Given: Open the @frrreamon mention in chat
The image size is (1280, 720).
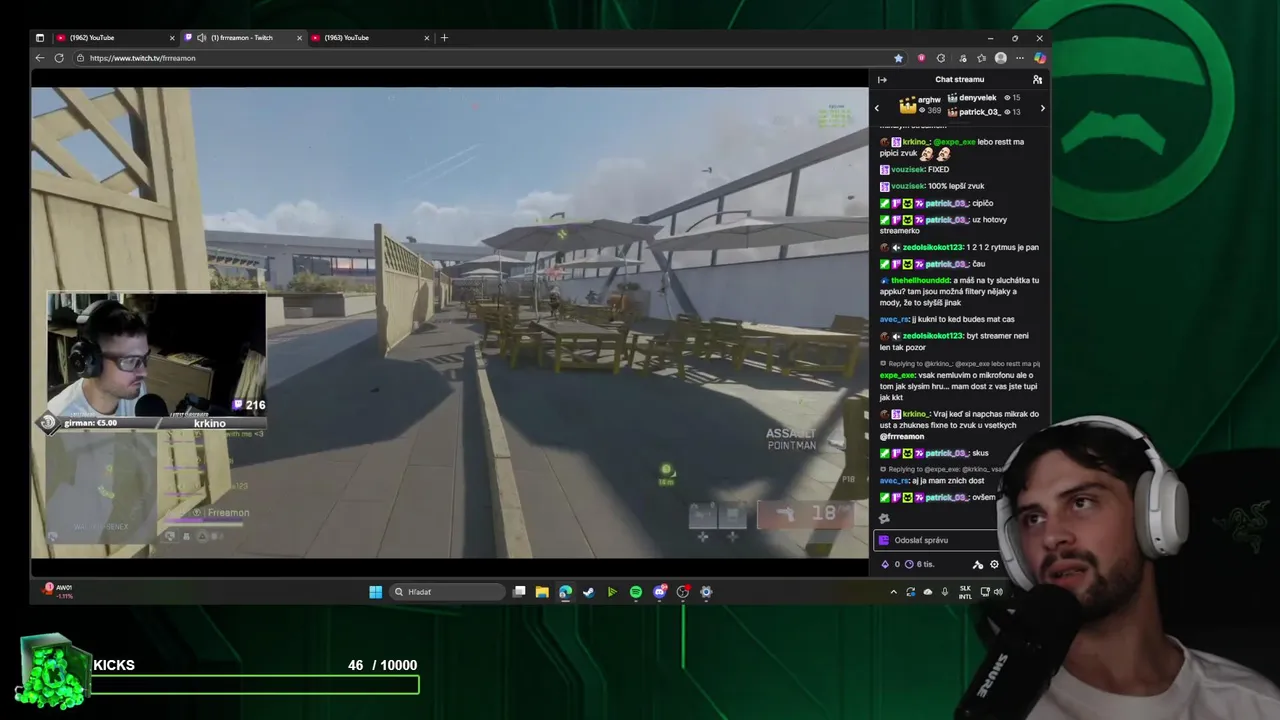Looking at the screenshot, I should 902,436.
